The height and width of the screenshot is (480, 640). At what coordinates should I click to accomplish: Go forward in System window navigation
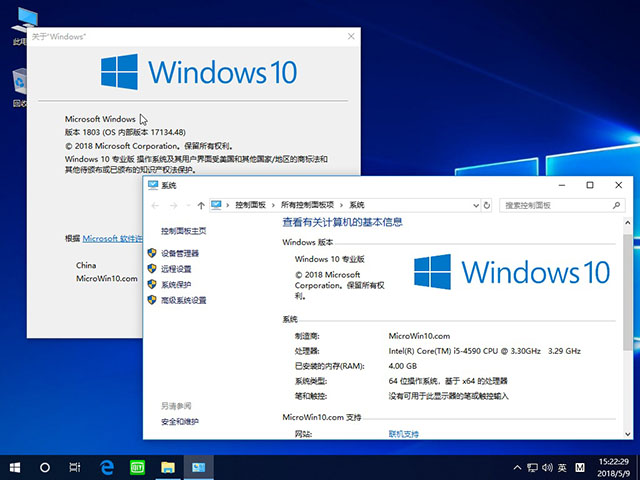(173, 205)
